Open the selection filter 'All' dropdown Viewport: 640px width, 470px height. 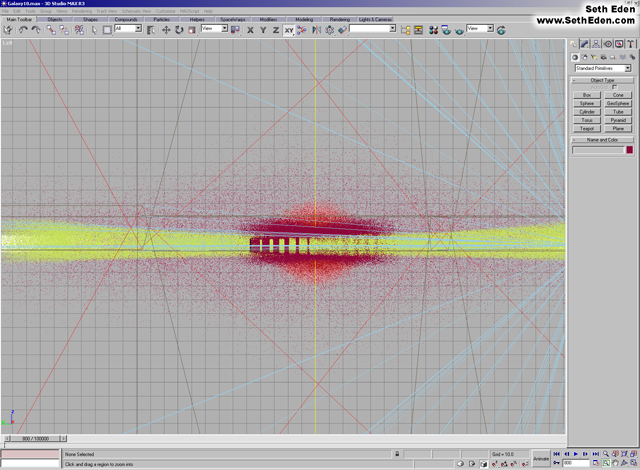point(129,29)
